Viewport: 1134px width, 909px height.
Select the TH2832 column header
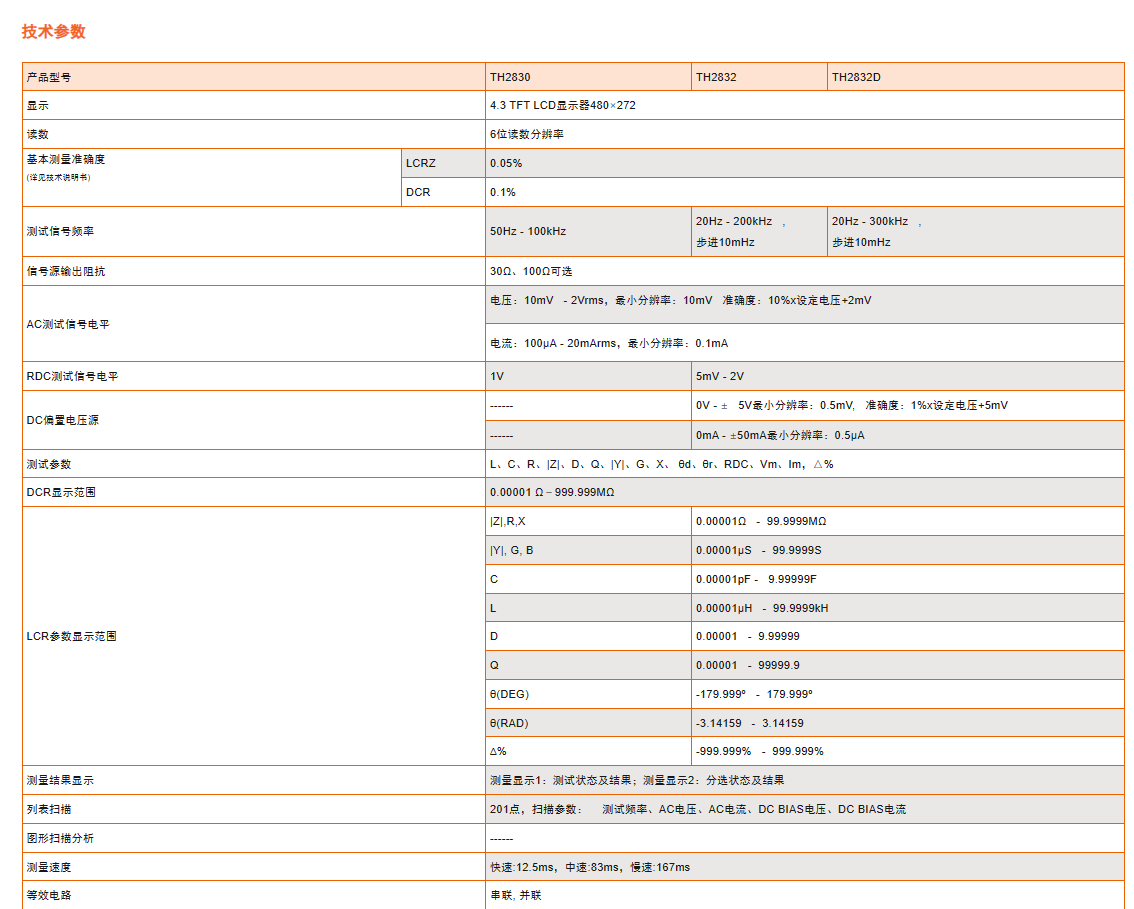coord(716,77)
